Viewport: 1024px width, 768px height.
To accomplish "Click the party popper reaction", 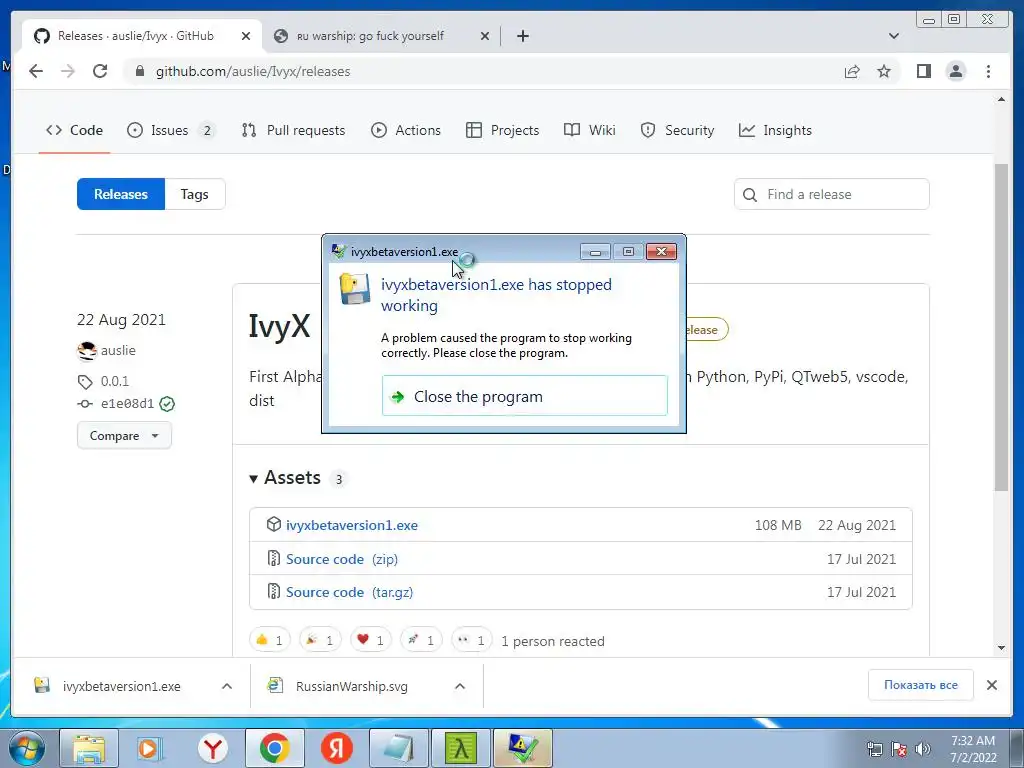I will point(320,640).
